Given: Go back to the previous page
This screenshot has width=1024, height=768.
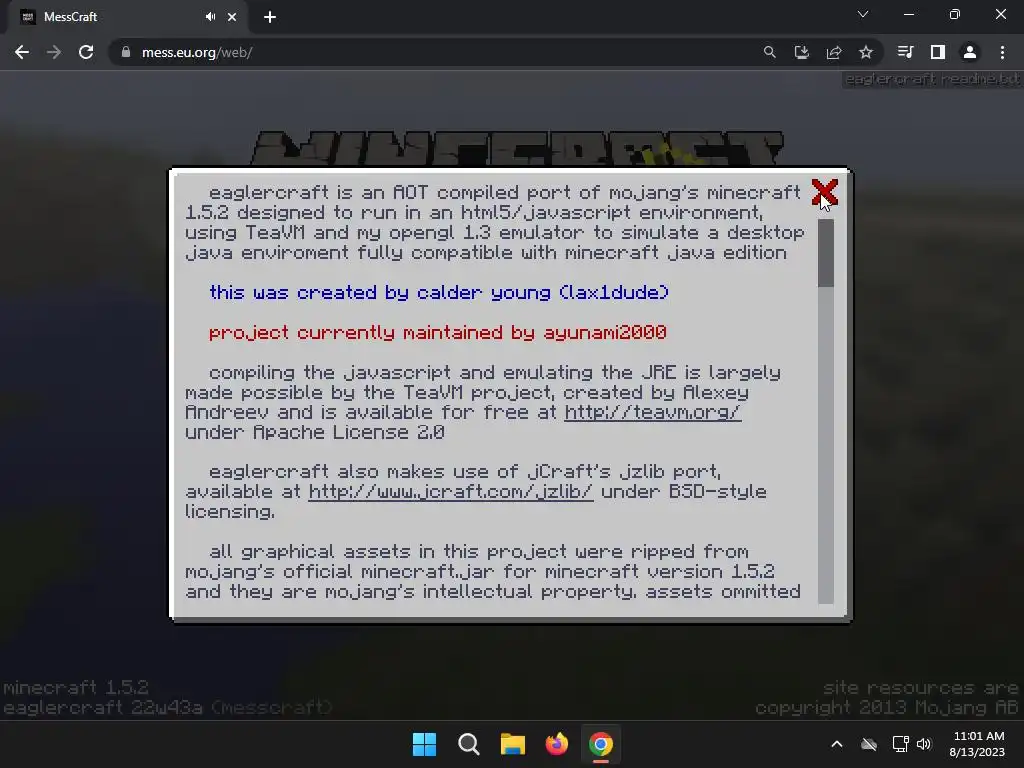Looking at the screenshot, I should (x=22, y=52).
